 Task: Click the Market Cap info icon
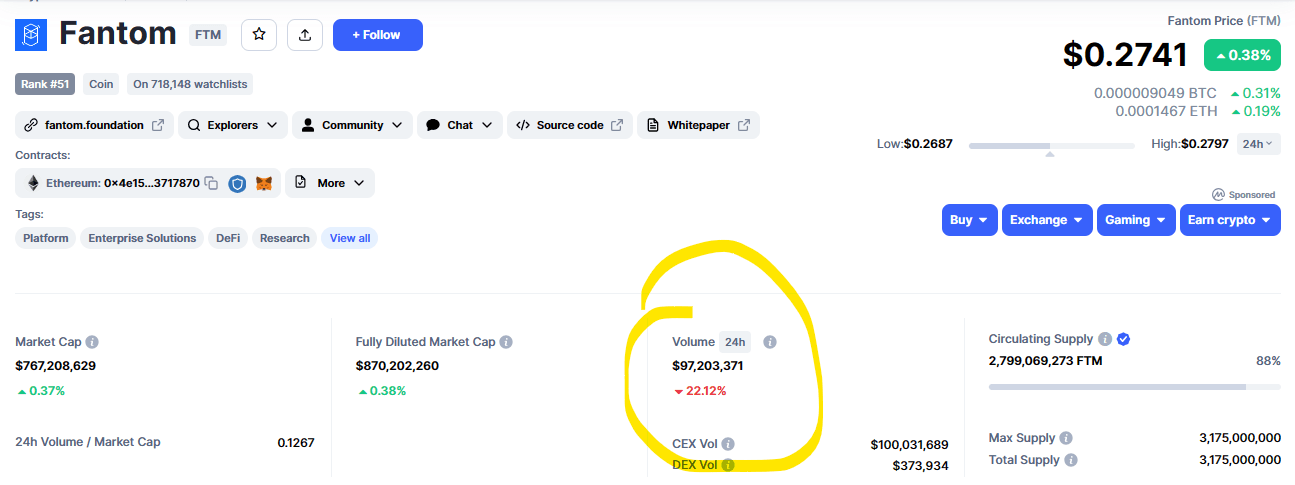coord(92,342)
